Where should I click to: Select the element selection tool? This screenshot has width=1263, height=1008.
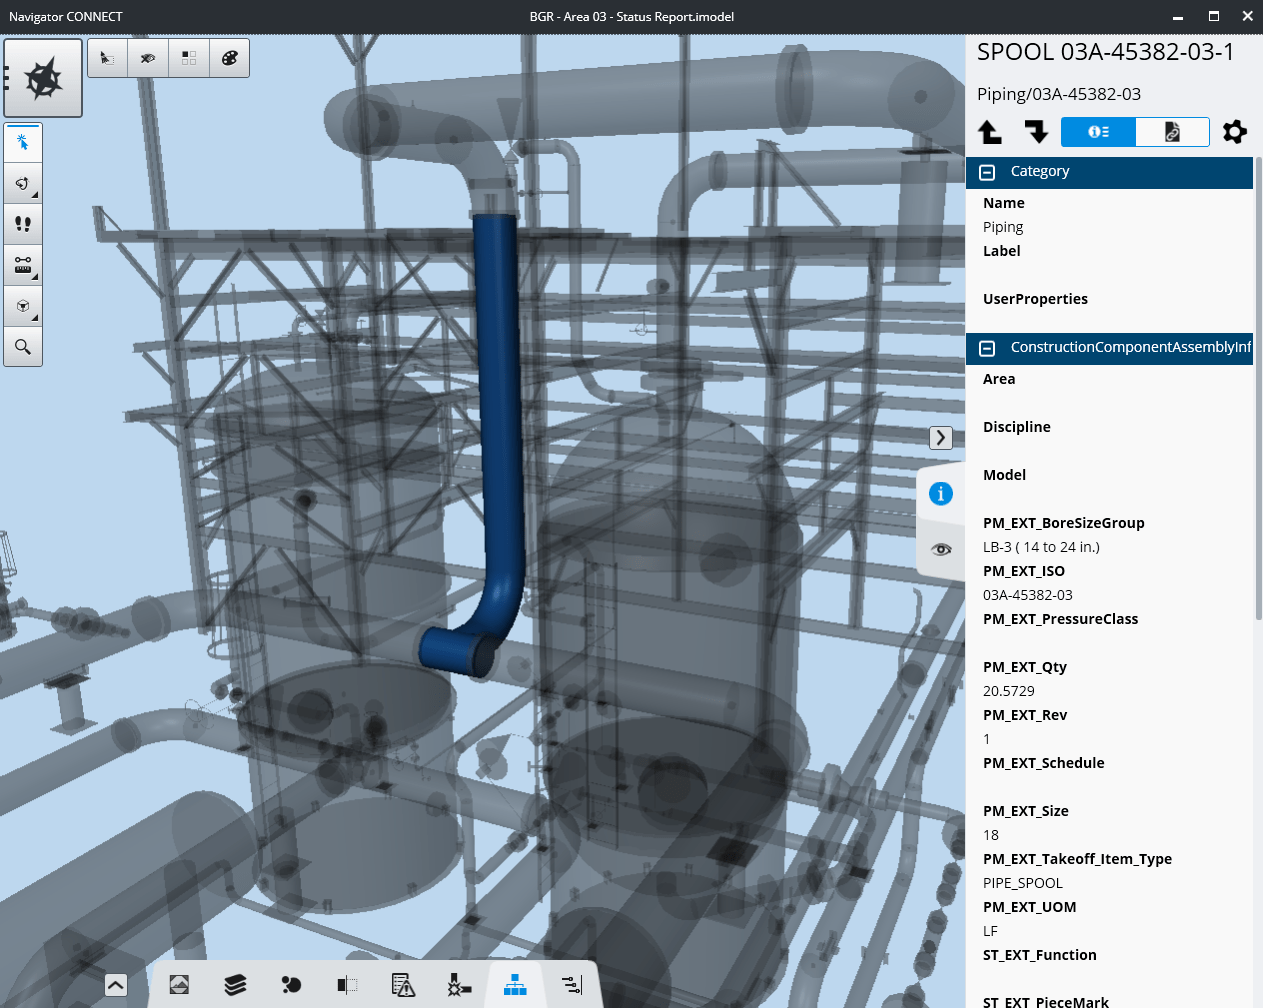pyautogui.click(x=23, y=141)
